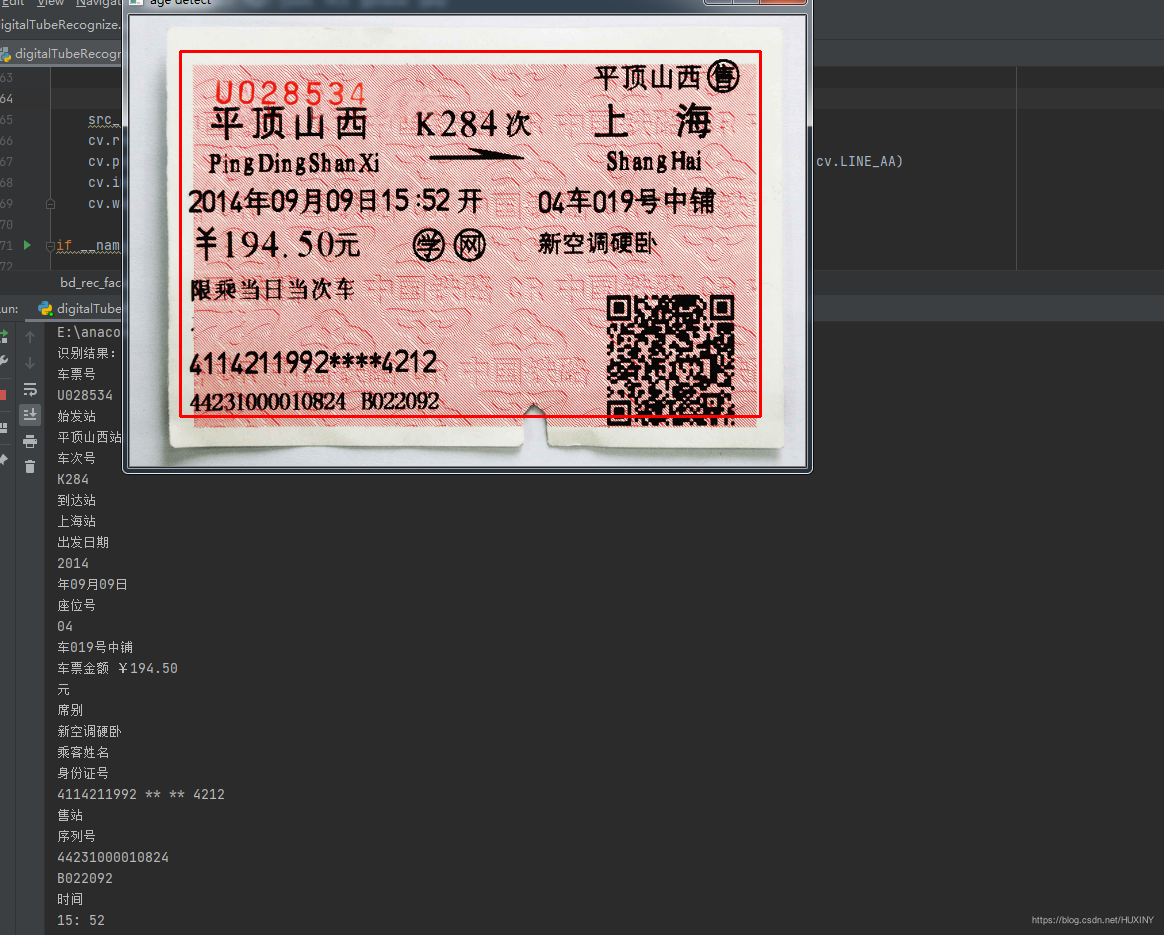Pin the Run tool window tab

[x=6, y=457]
